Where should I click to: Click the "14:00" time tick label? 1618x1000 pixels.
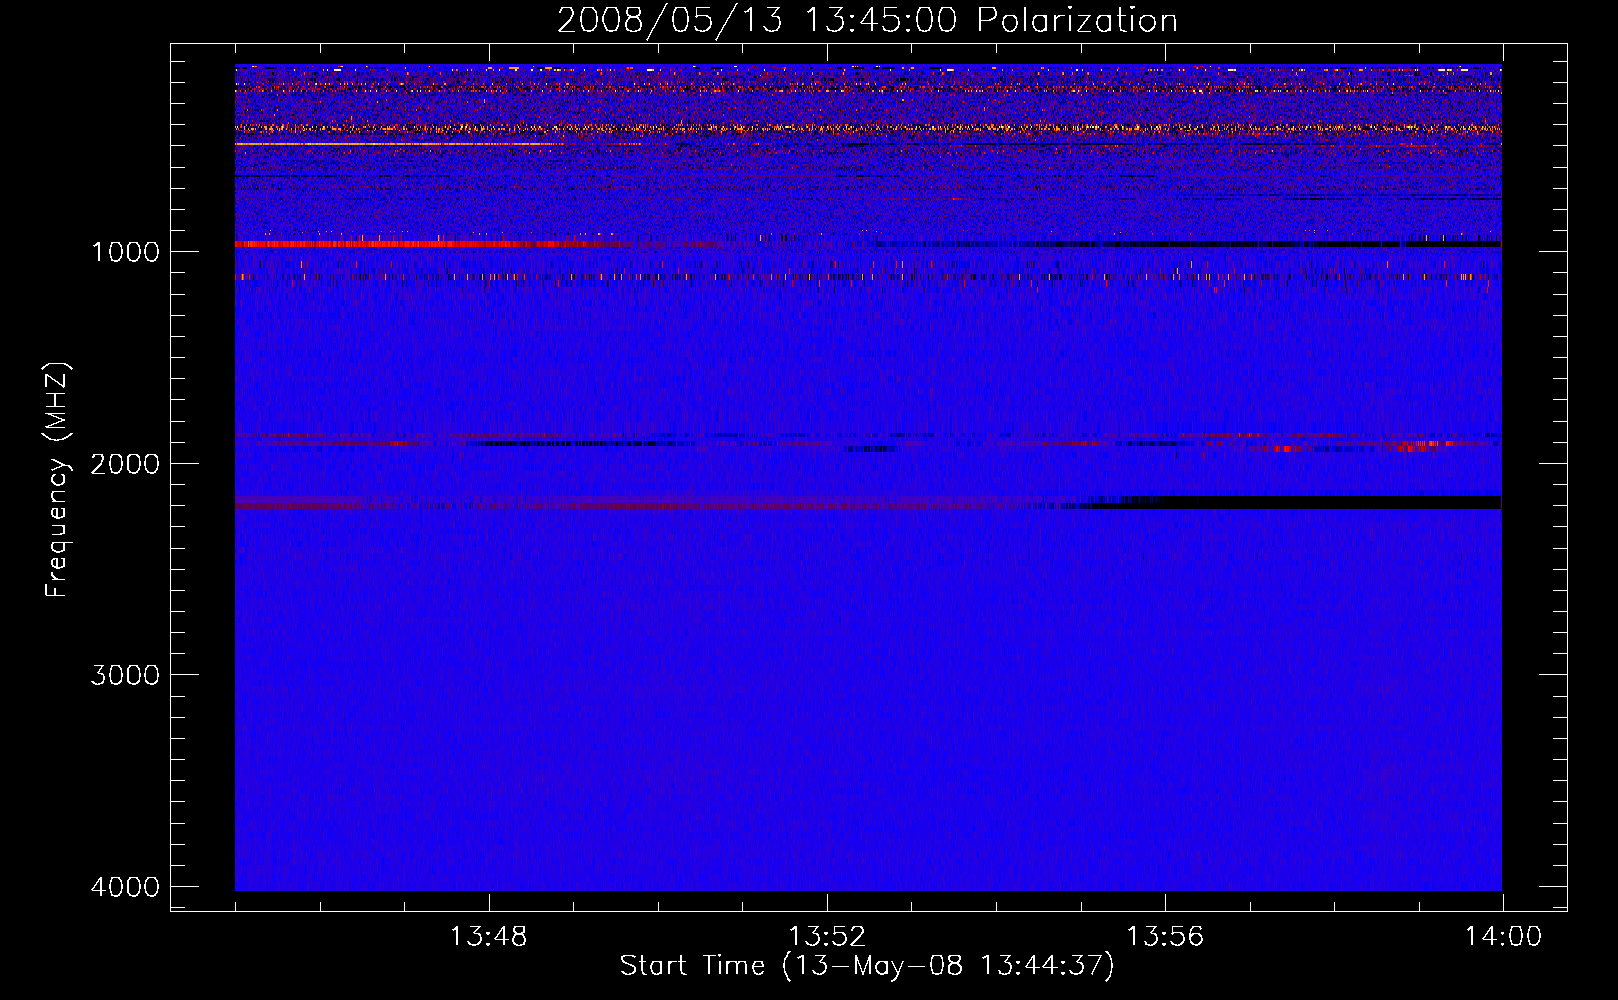click(x=1503, y=937)
